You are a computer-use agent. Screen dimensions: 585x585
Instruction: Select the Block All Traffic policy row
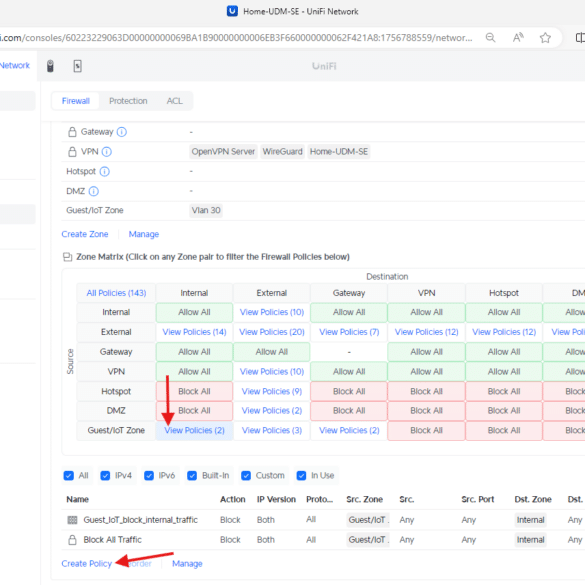[x=323, y=540]
